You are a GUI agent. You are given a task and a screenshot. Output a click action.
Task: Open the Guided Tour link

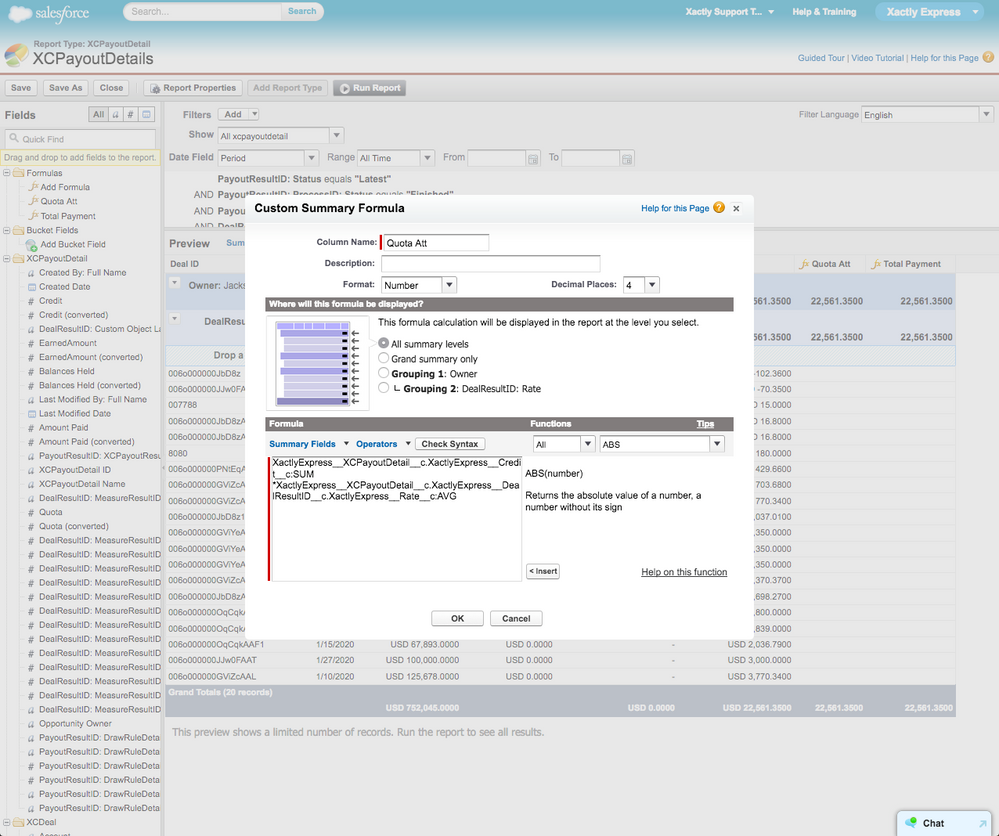[821, 58]
